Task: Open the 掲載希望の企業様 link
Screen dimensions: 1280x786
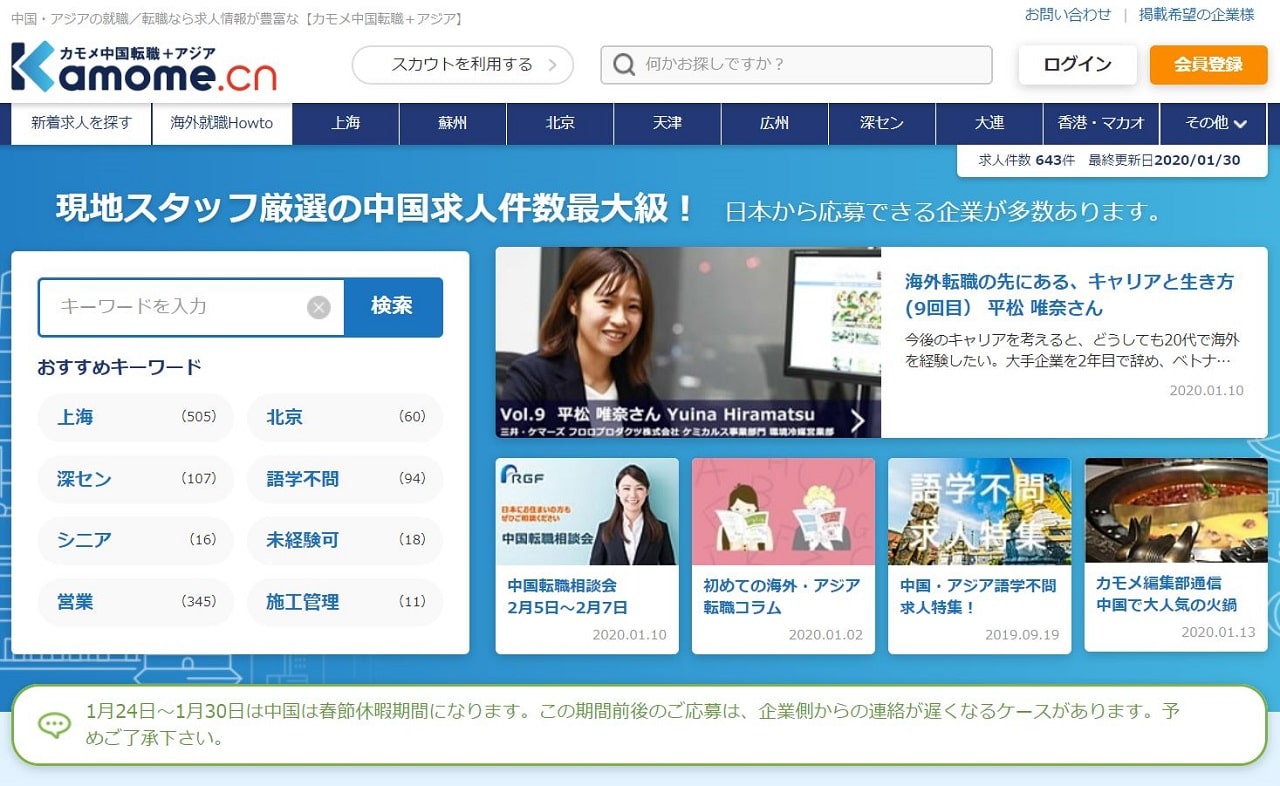Action: click(1196, 14)
